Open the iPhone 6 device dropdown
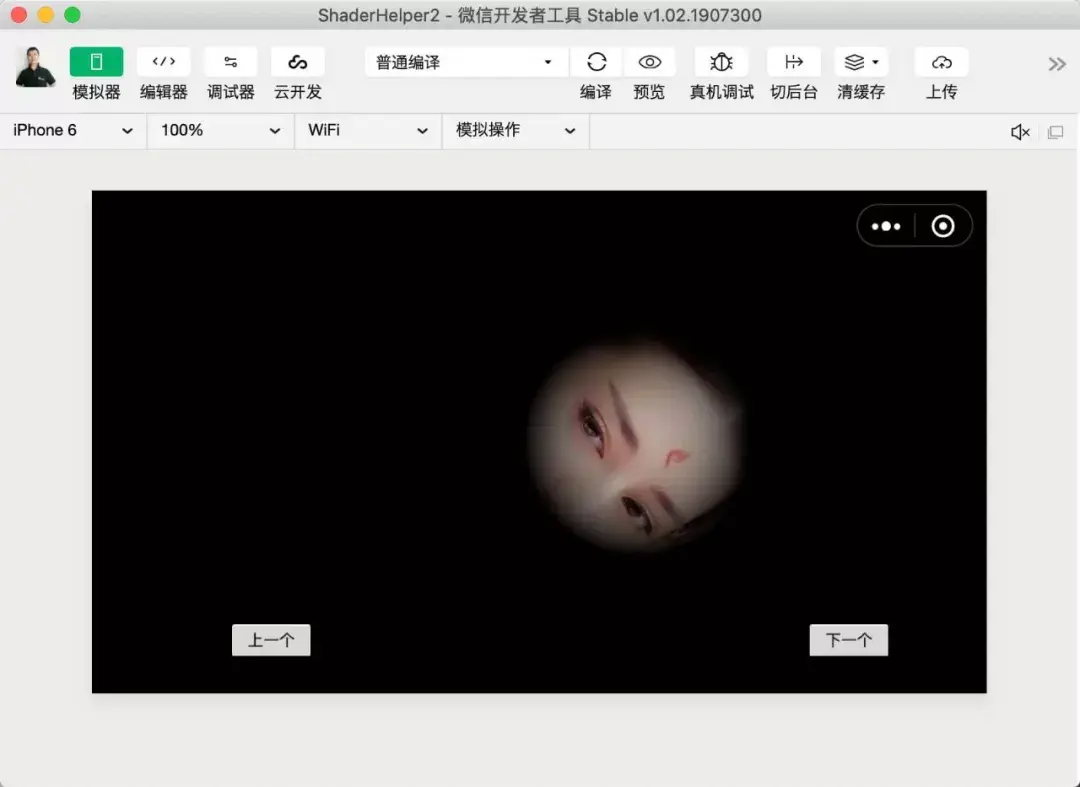This screenshot has height=787, width=1080. click(x=70, y=131)
